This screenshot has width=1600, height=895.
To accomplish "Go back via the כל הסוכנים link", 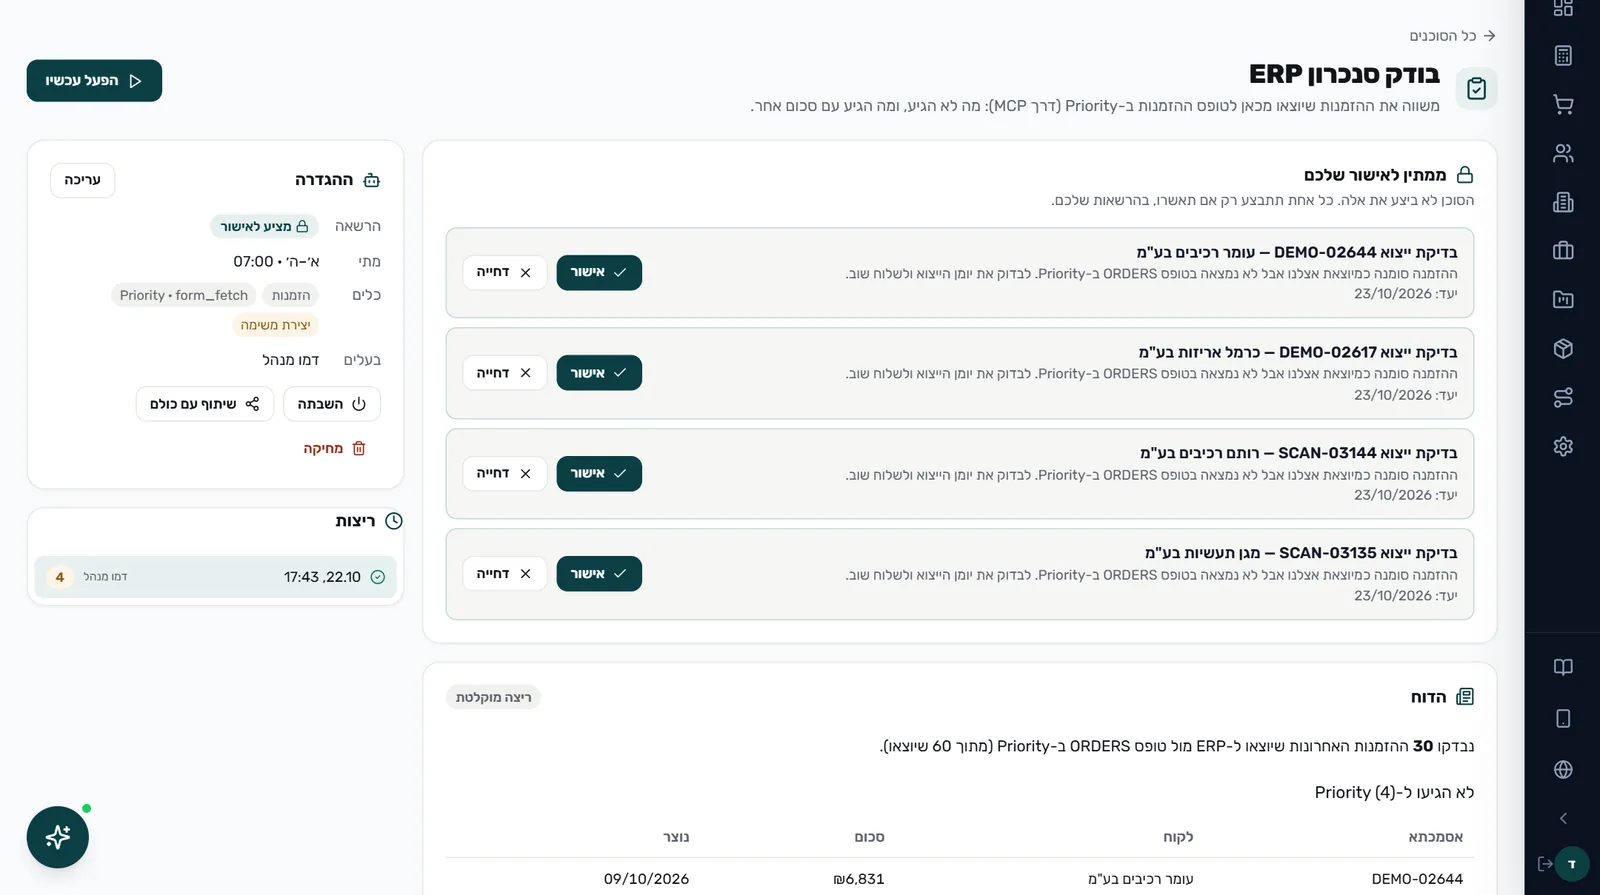I will [x=1452, y=36].
